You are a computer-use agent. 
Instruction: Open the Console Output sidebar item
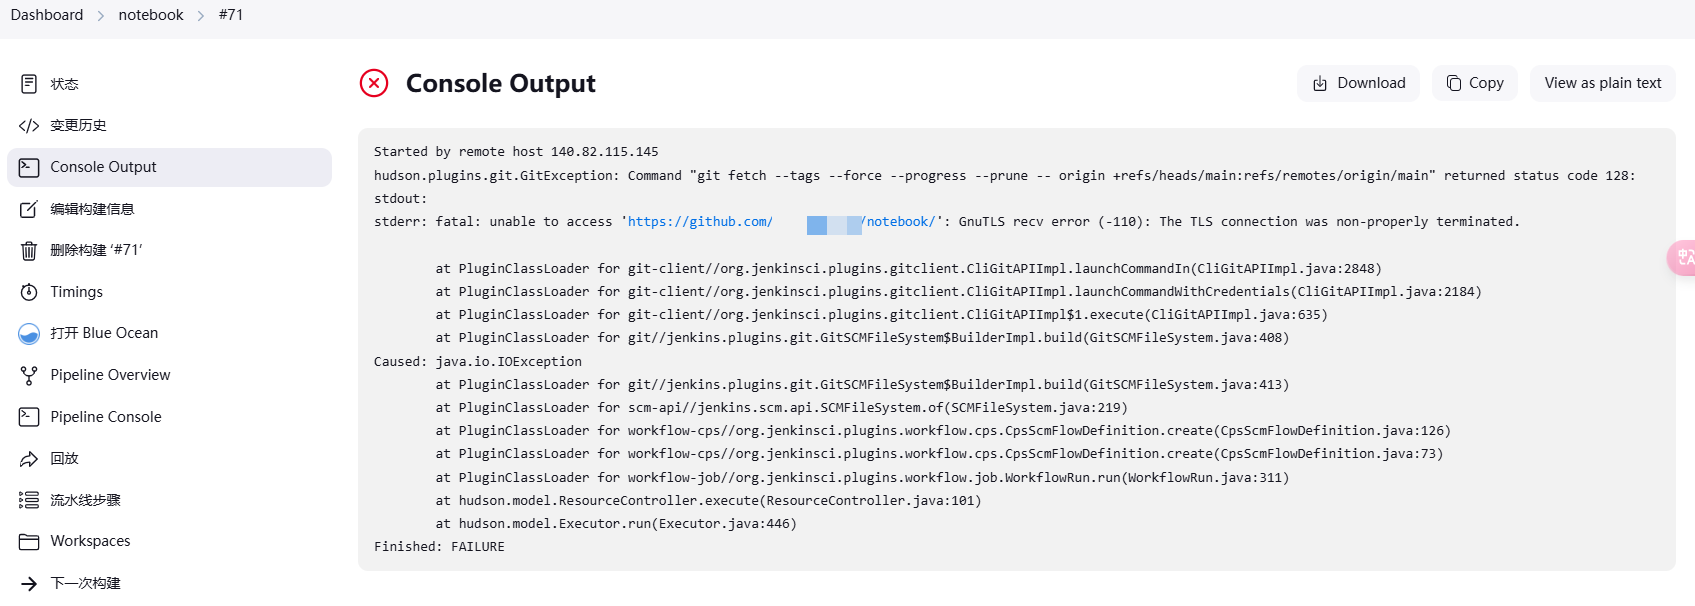point(103,167)
